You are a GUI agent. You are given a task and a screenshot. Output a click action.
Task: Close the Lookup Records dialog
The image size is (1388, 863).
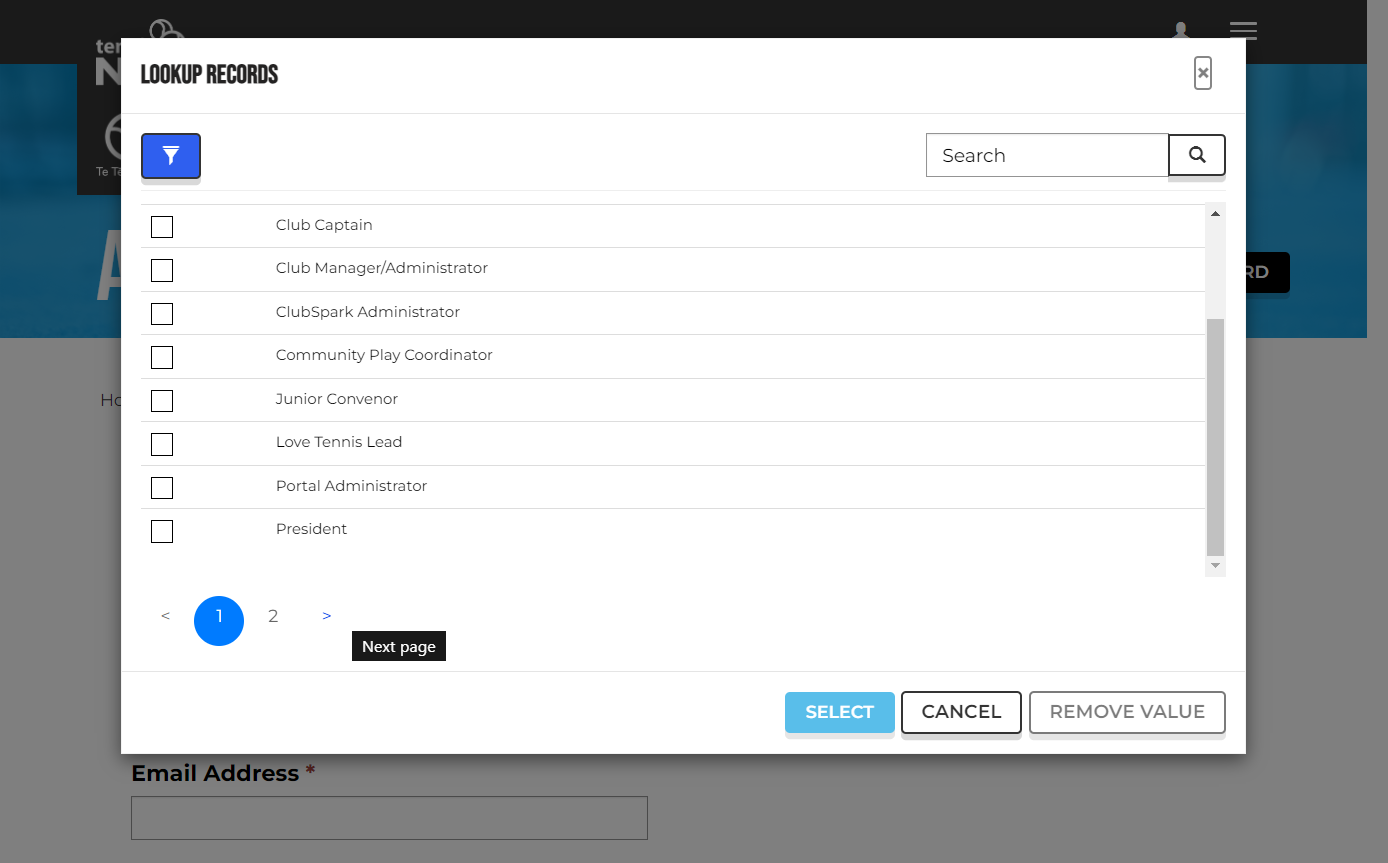(1203, 73)
